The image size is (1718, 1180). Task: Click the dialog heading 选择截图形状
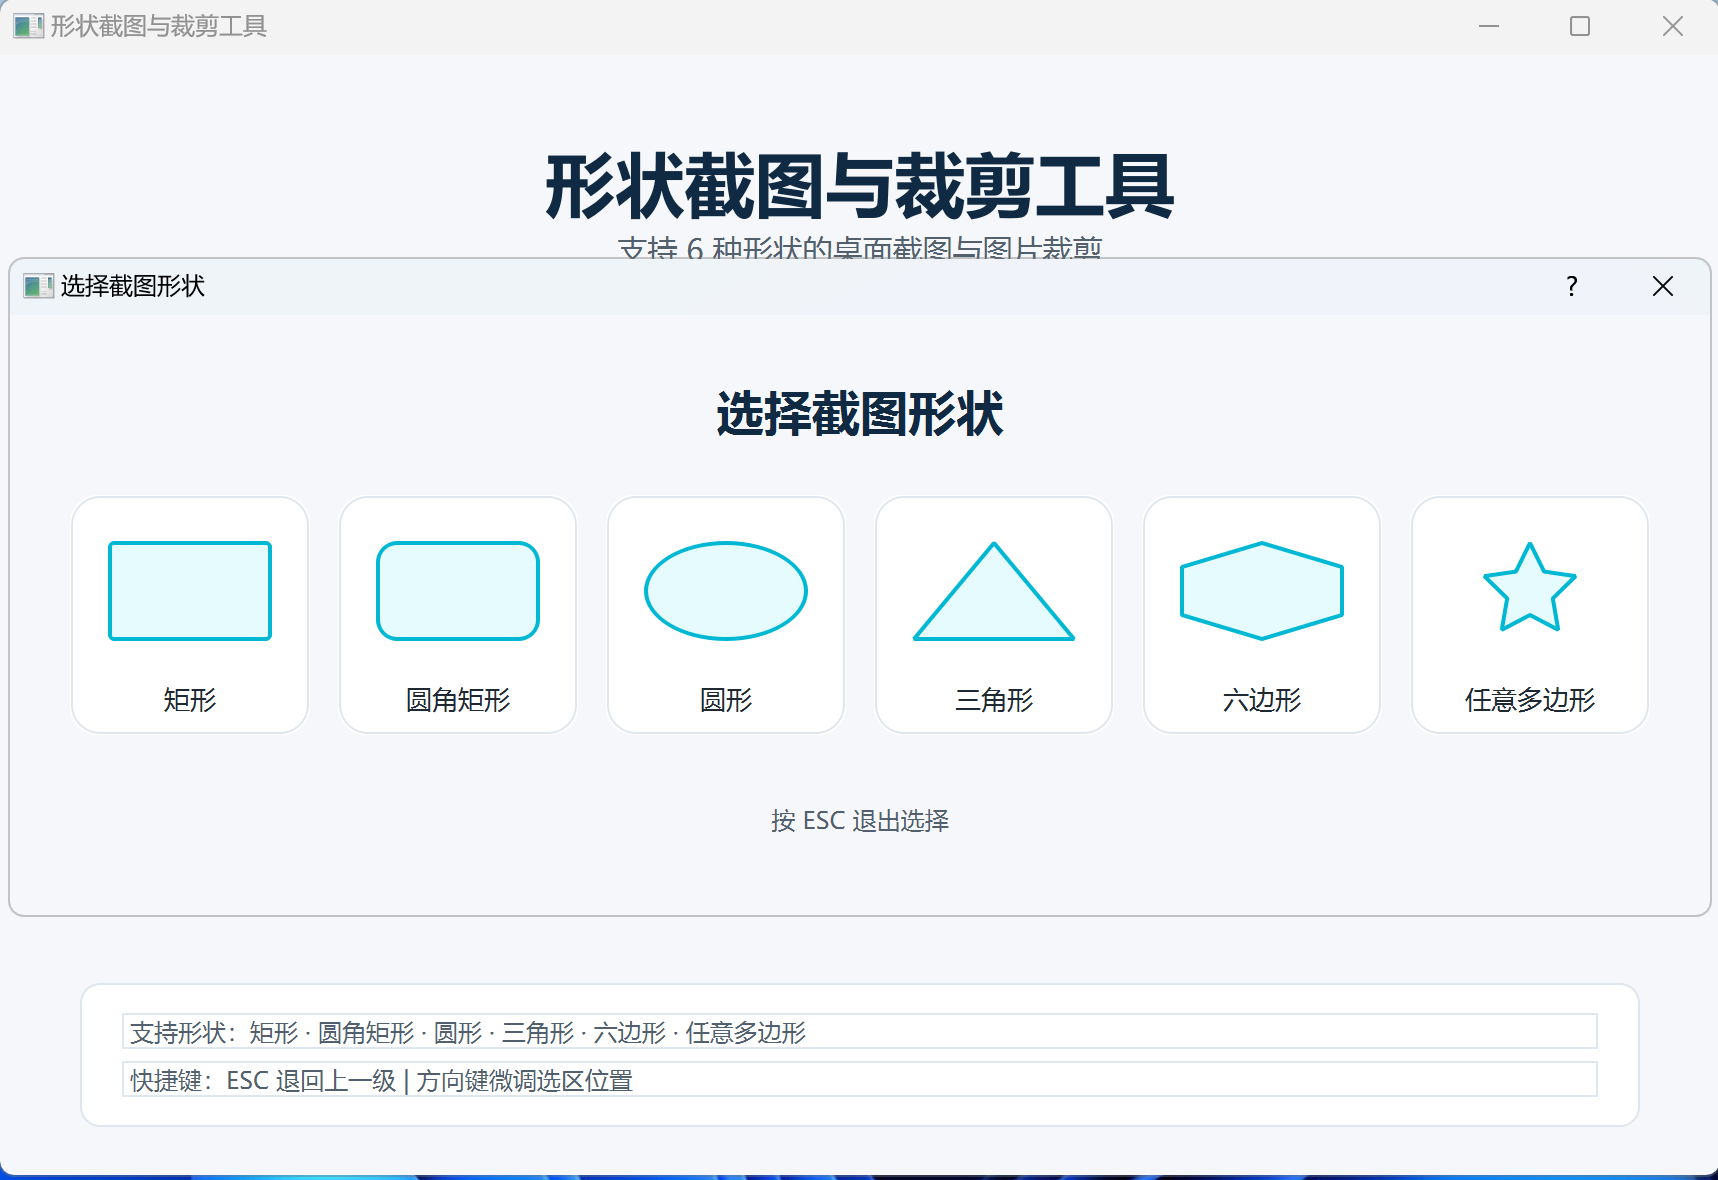[x=860, y=414]
